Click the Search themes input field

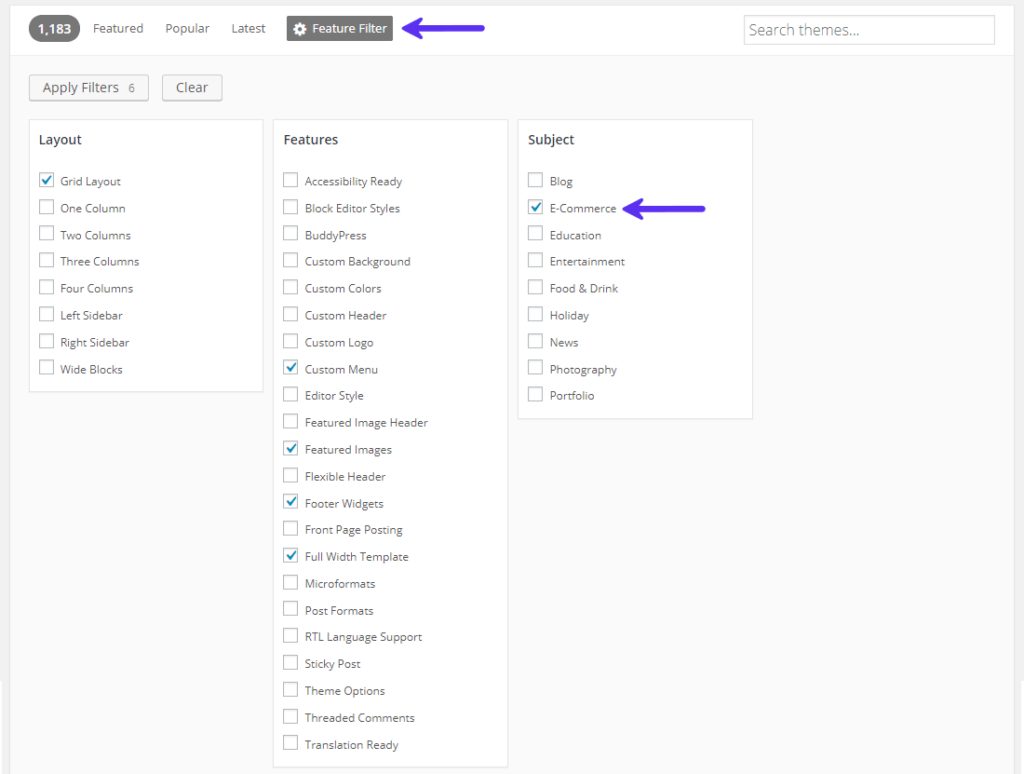(868, 30)
